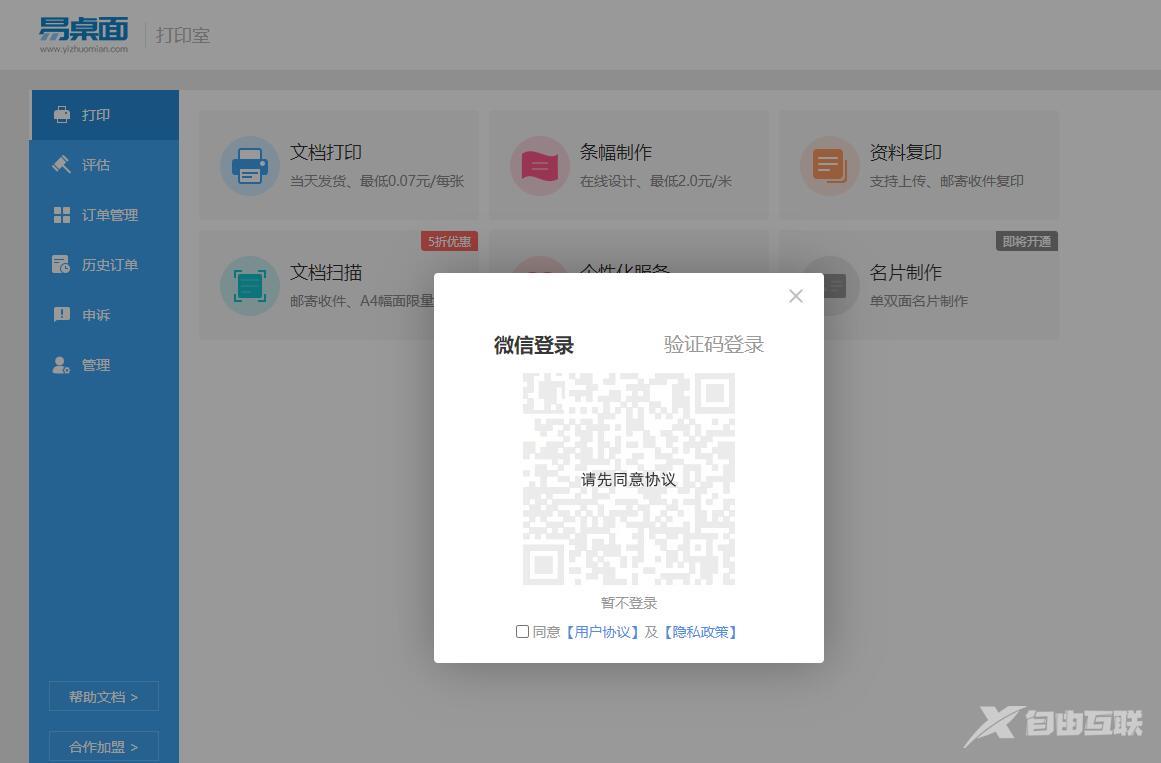Open 订单管理 in the sidebar
This screenshot has width=1161, height=763.
(104, 215)
